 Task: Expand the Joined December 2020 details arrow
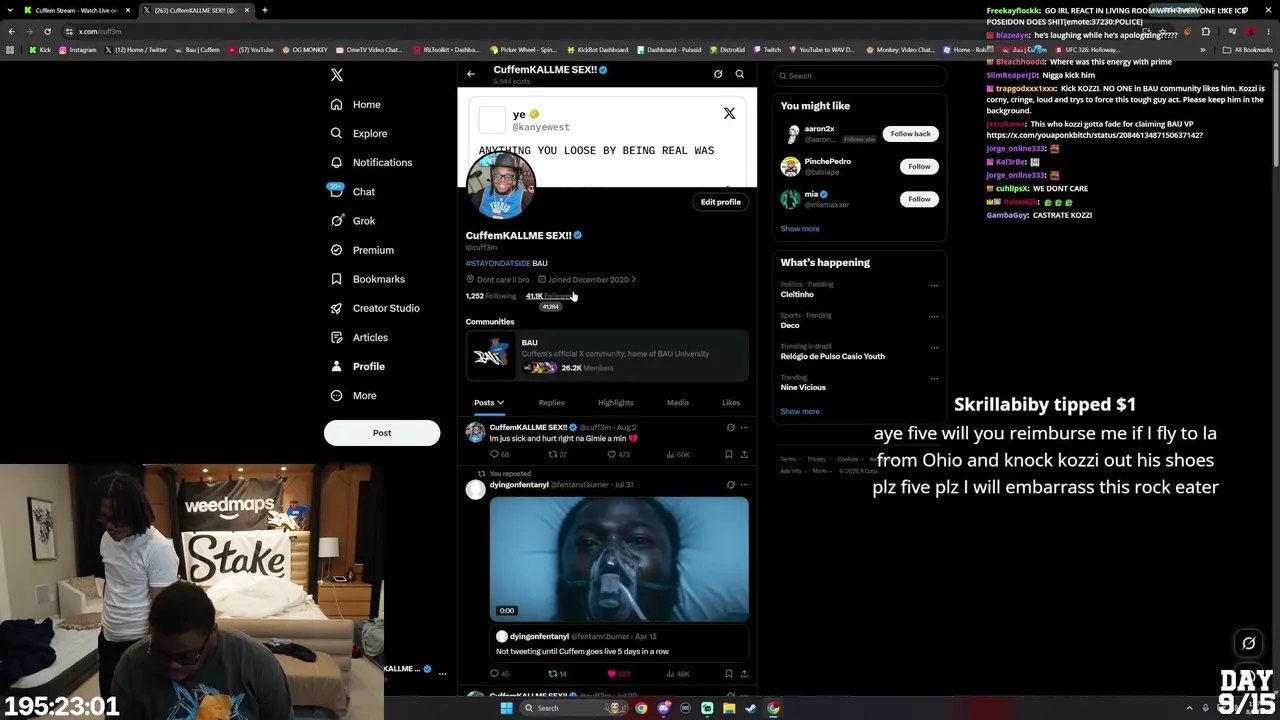[x=633, y=280]
